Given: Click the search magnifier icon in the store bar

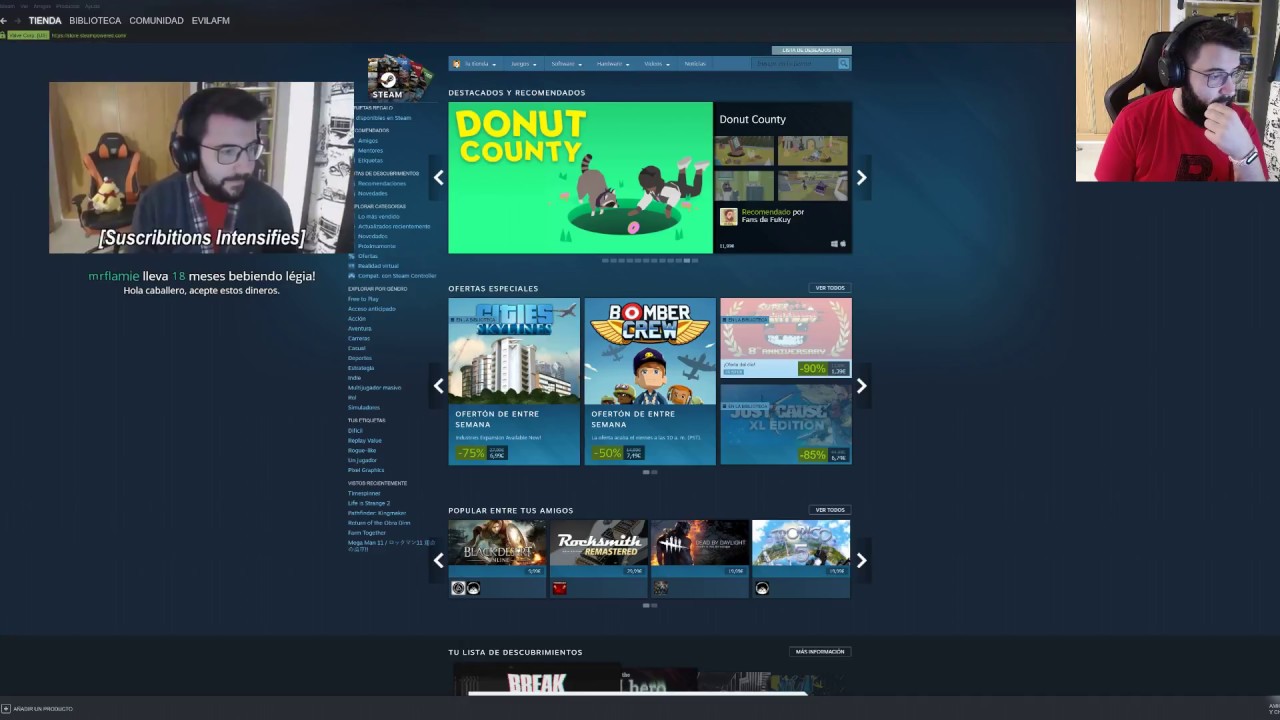Looking at the screenshot, I should pyautogui.click(x=844, y=63).
